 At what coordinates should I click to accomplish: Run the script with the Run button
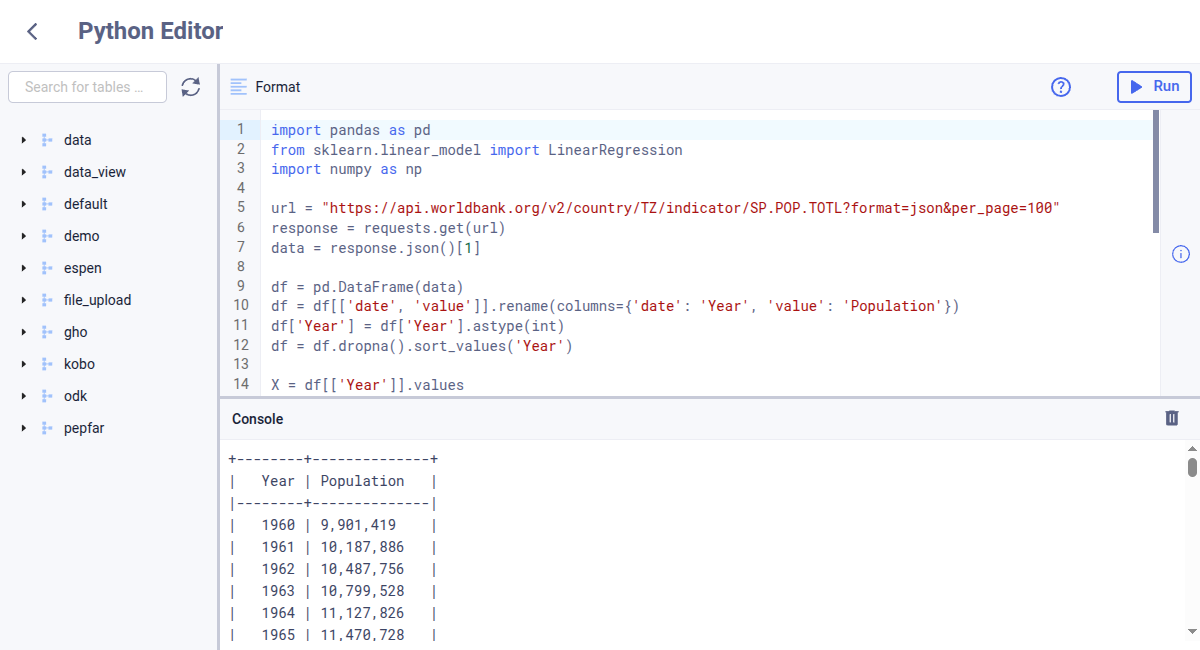pyautogui.click(x=1154, y=87)
